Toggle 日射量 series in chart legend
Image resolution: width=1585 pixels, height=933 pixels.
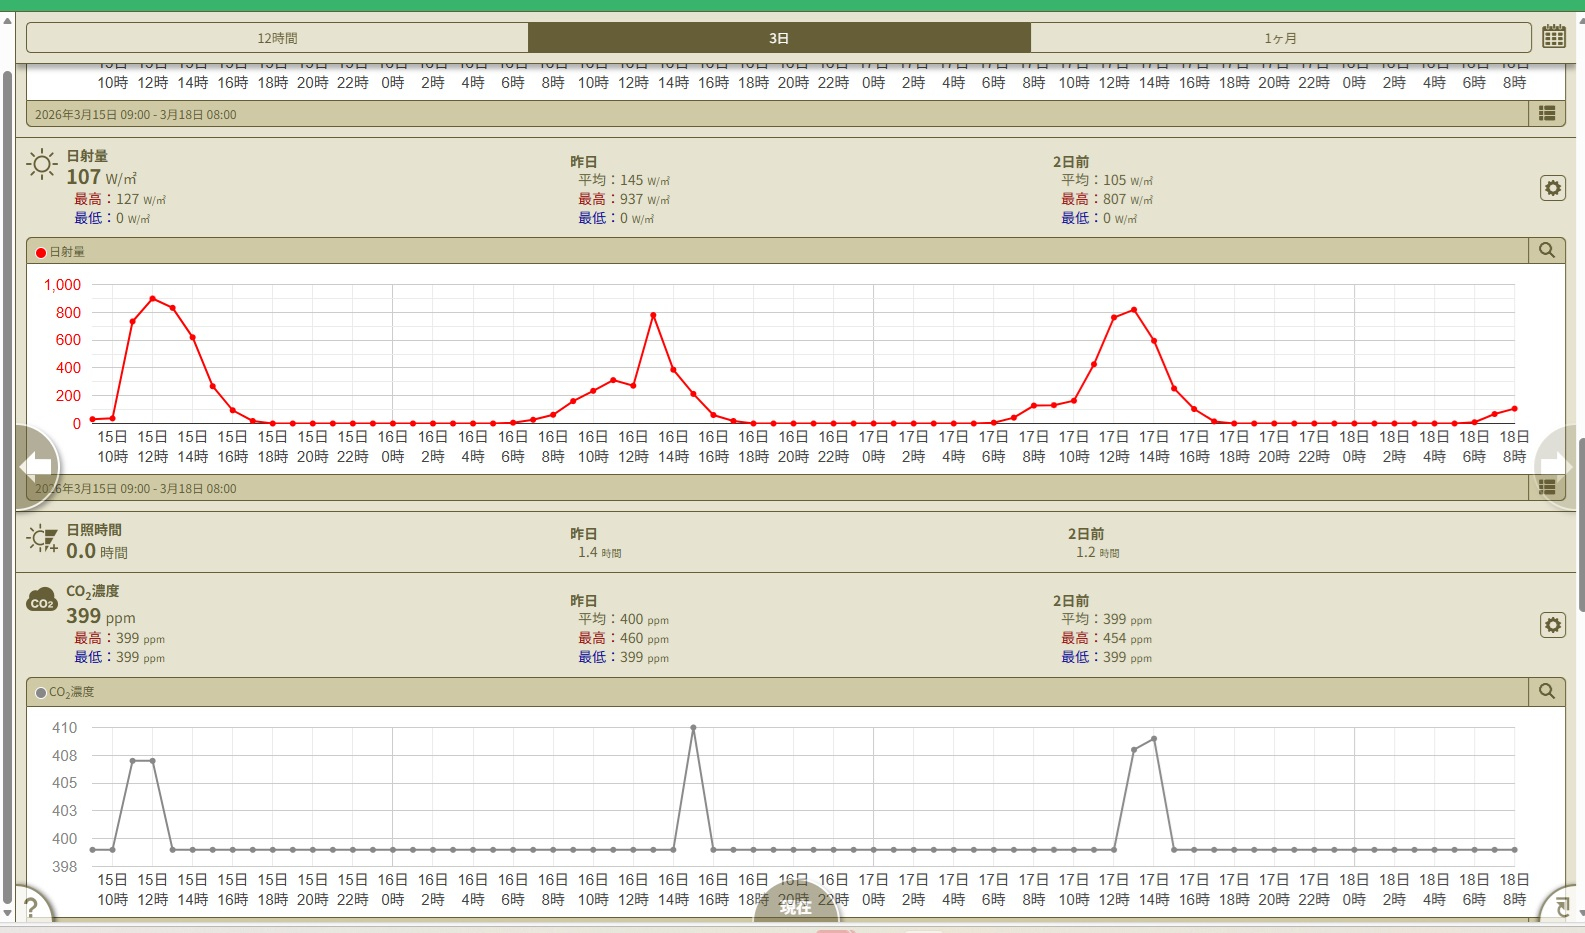67,252
